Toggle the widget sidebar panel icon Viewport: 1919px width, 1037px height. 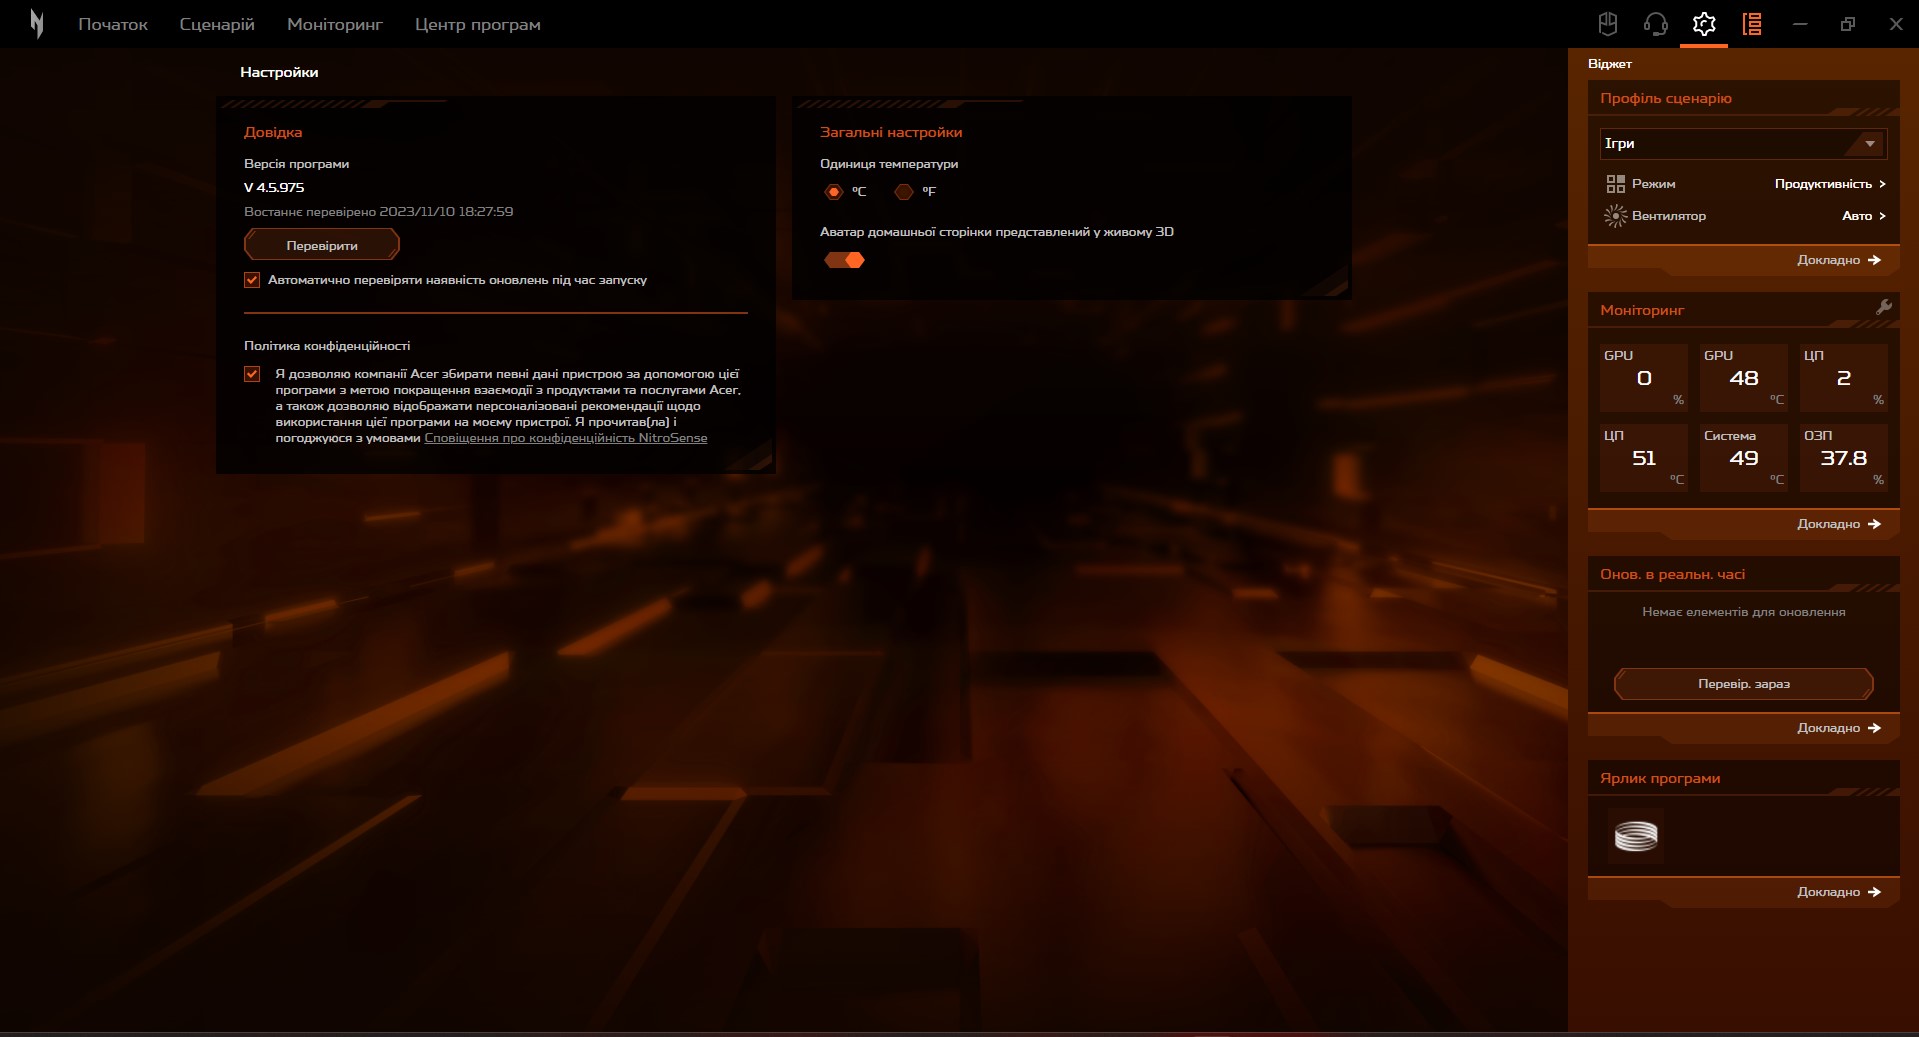click(1752, 24)
